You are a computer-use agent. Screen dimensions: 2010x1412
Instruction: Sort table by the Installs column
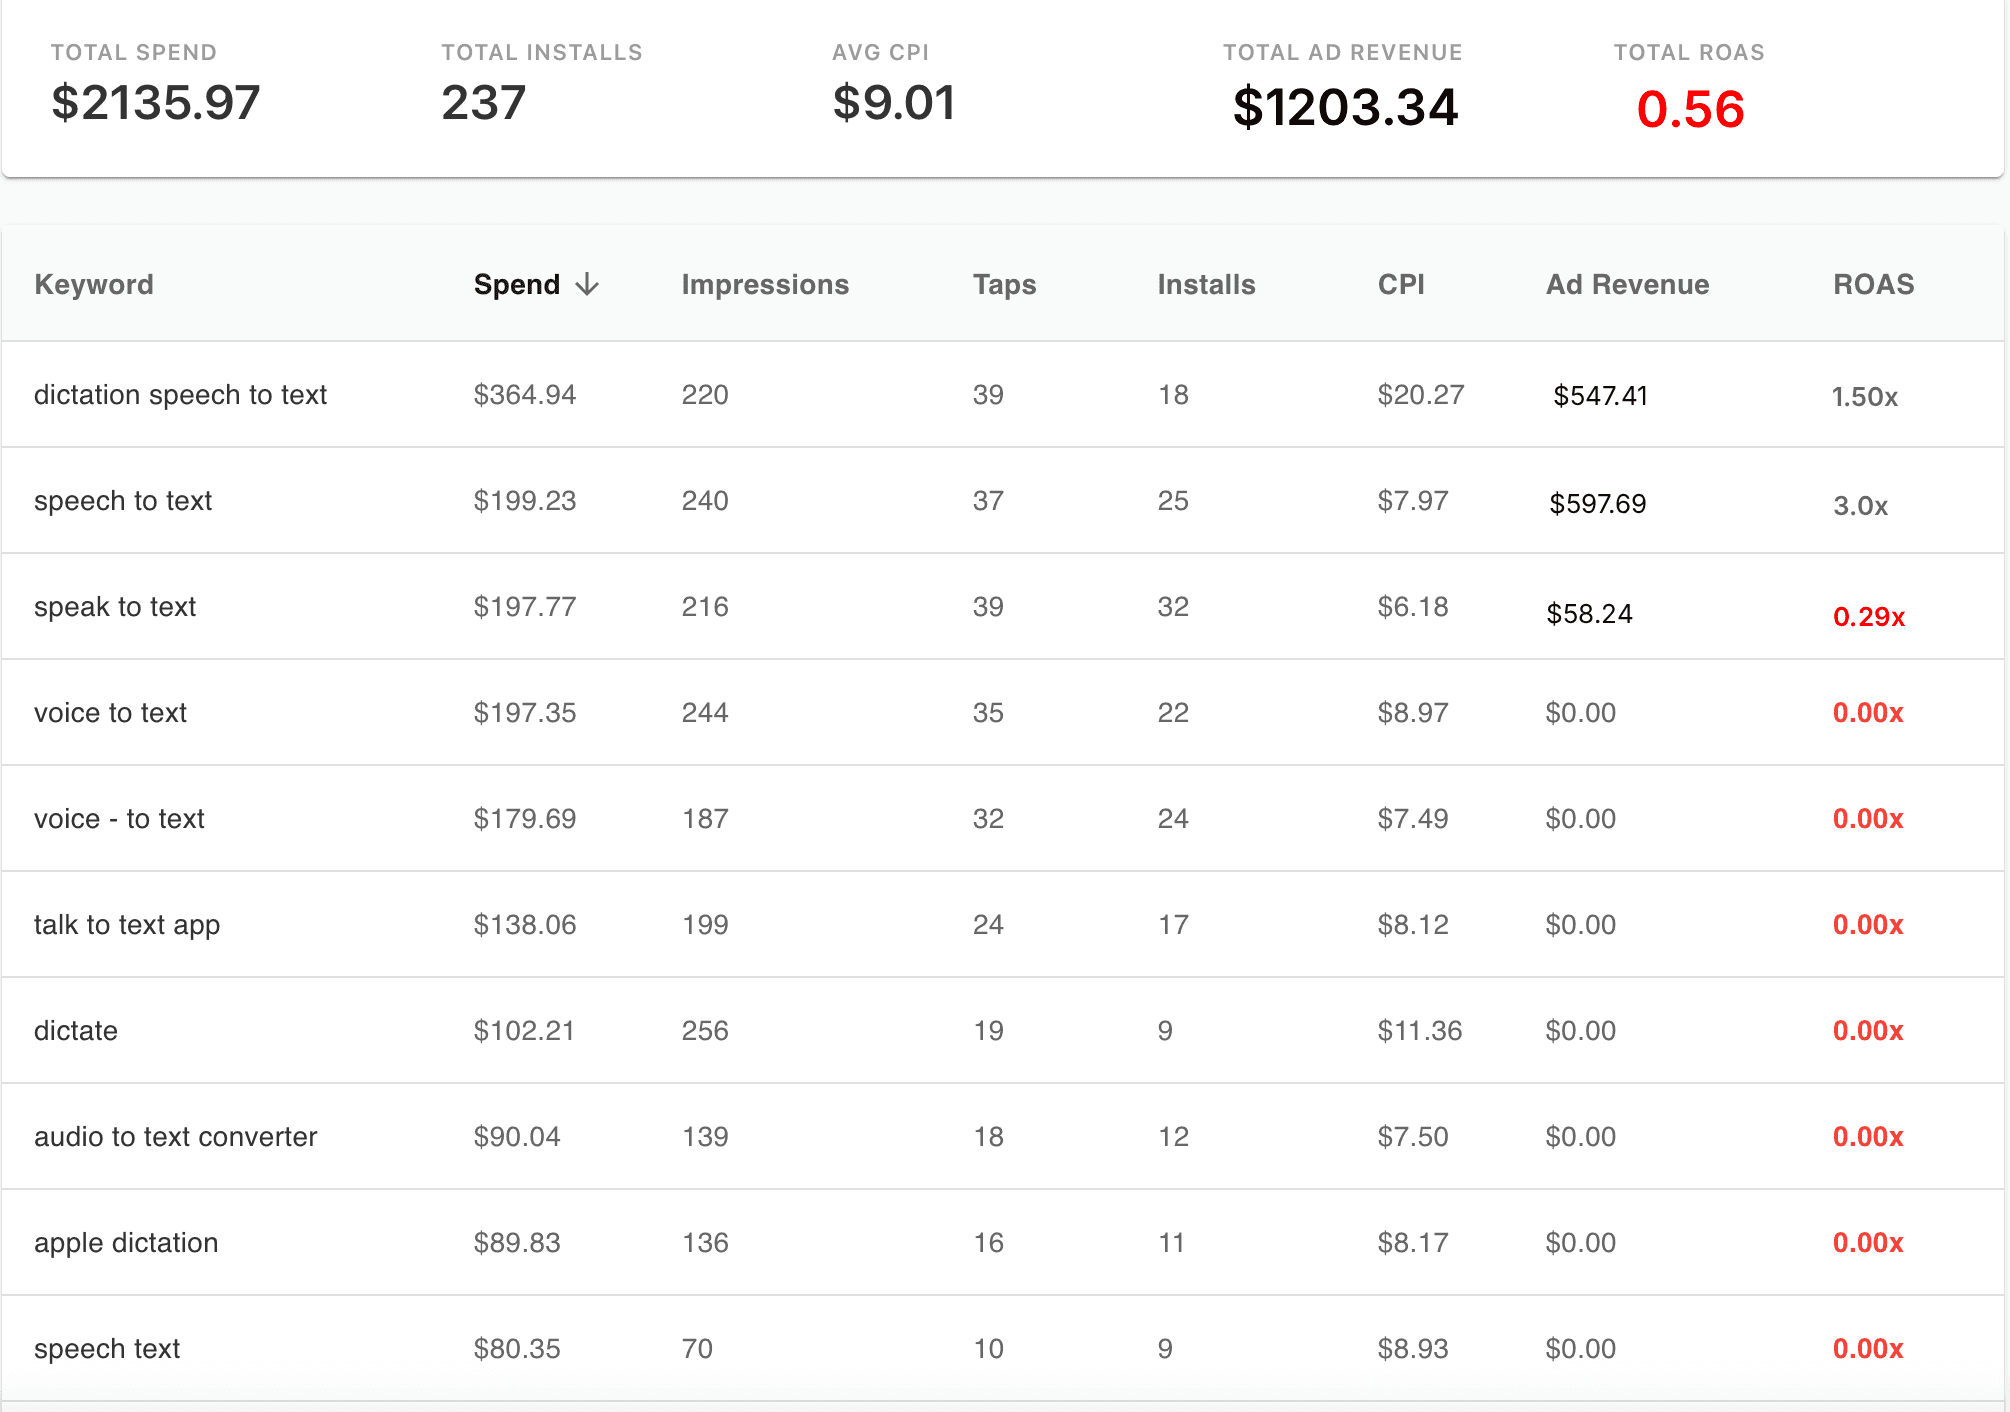[1206, 284]
